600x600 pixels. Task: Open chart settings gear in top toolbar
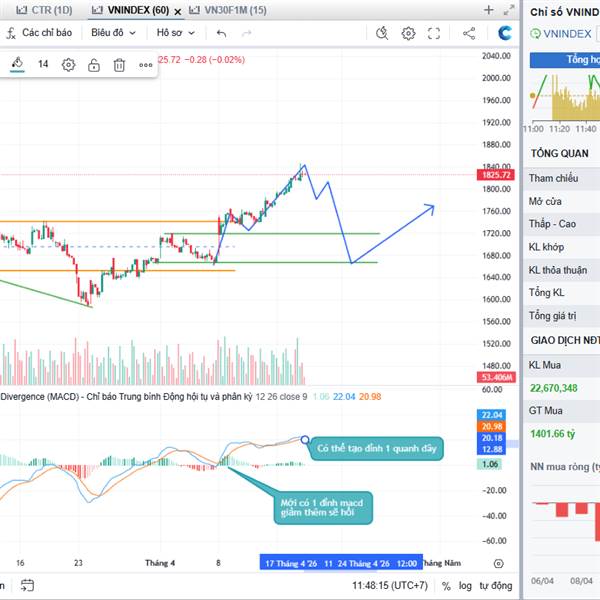pyautogui.click(x=408, y=33)
